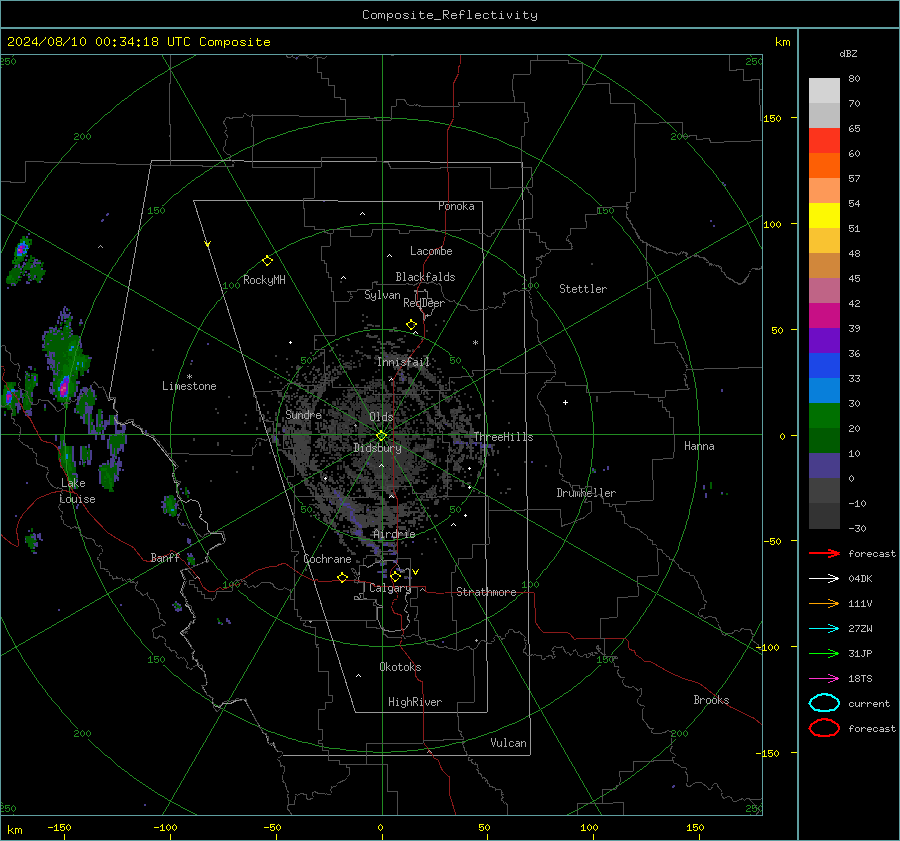
Task: Select the red 65 dBZ swatch
Action: pos(824,141)
